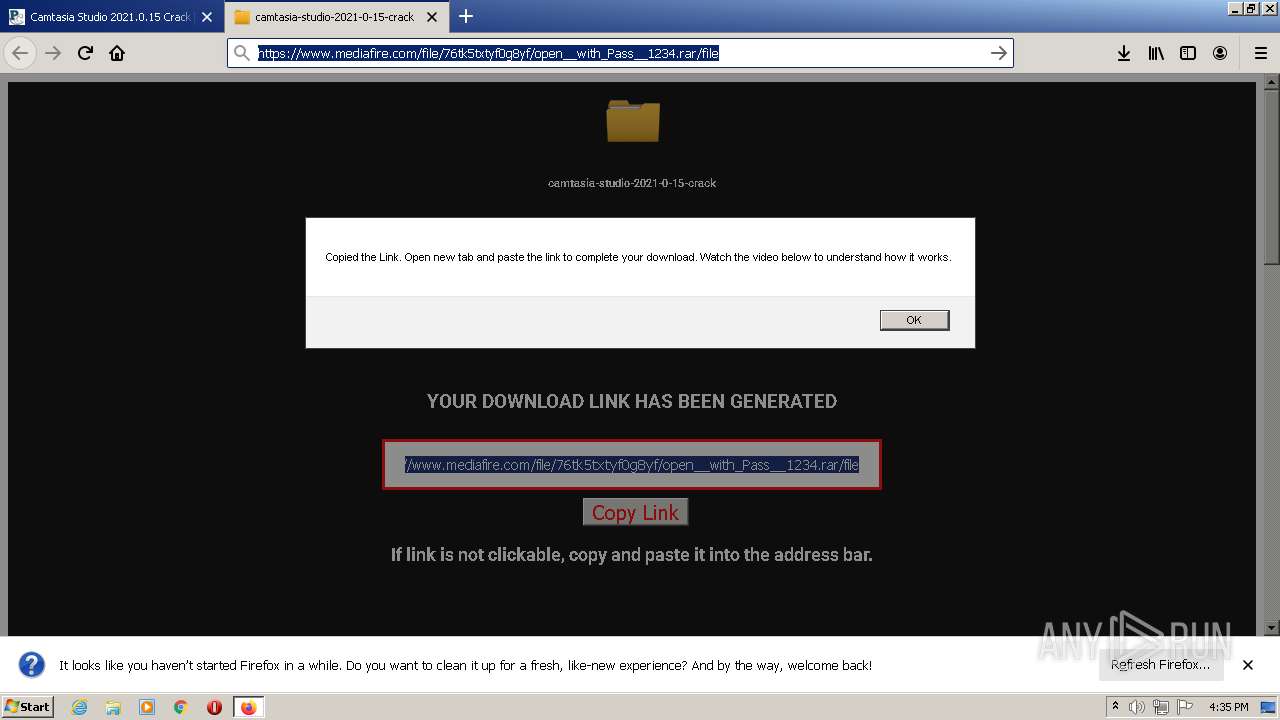
Task: Click the browser Forward arrow
Action: (53, 53)
